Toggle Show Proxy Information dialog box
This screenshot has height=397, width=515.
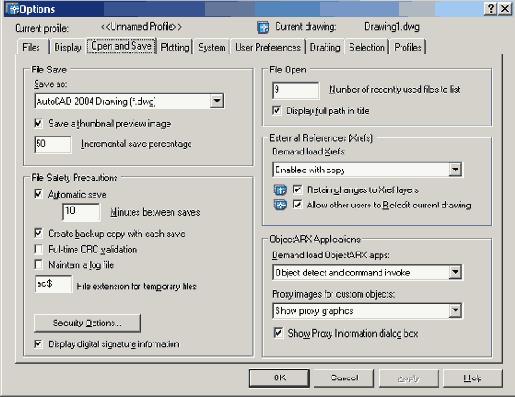[278, 333]
